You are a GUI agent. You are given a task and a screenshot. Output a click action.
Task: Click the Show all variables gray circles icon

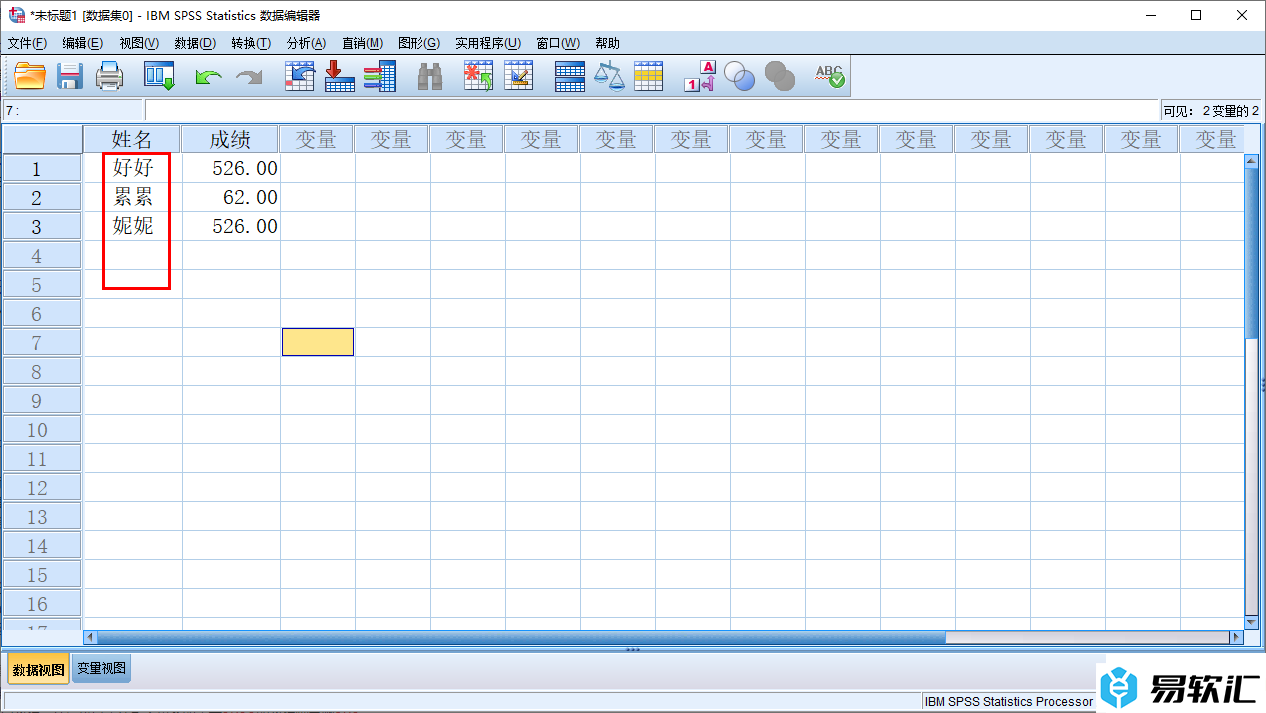click(x=779, y=76)
